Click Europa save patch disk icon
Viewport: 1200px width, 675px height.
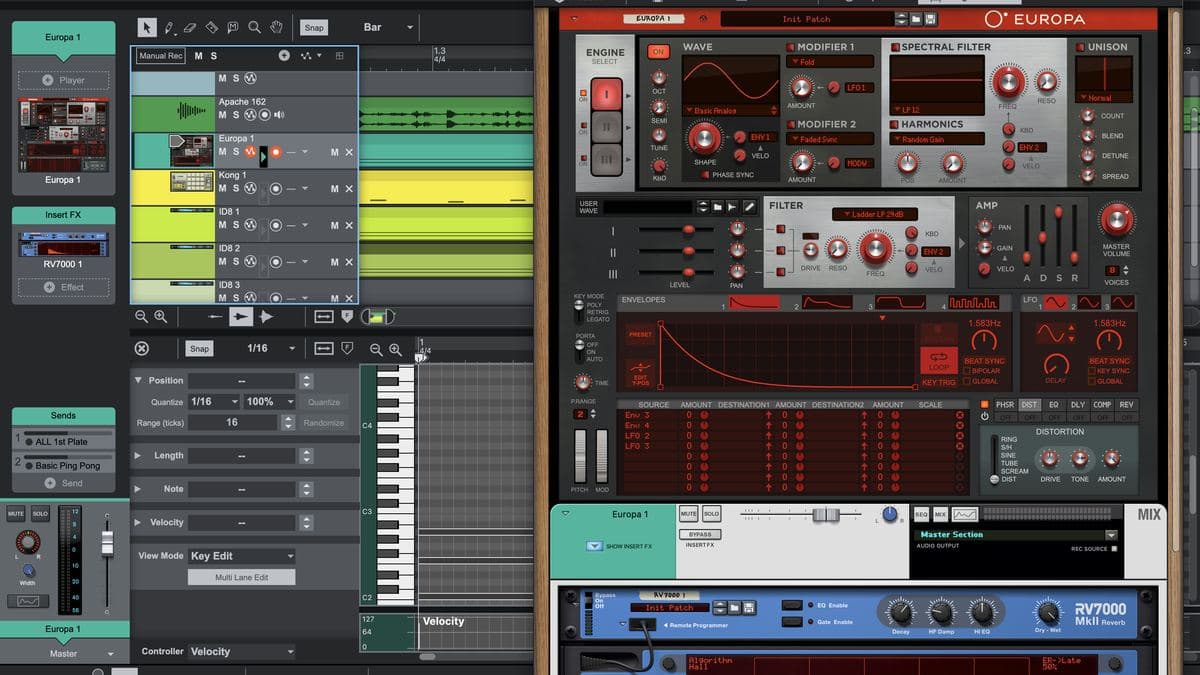tap(930, 19)
